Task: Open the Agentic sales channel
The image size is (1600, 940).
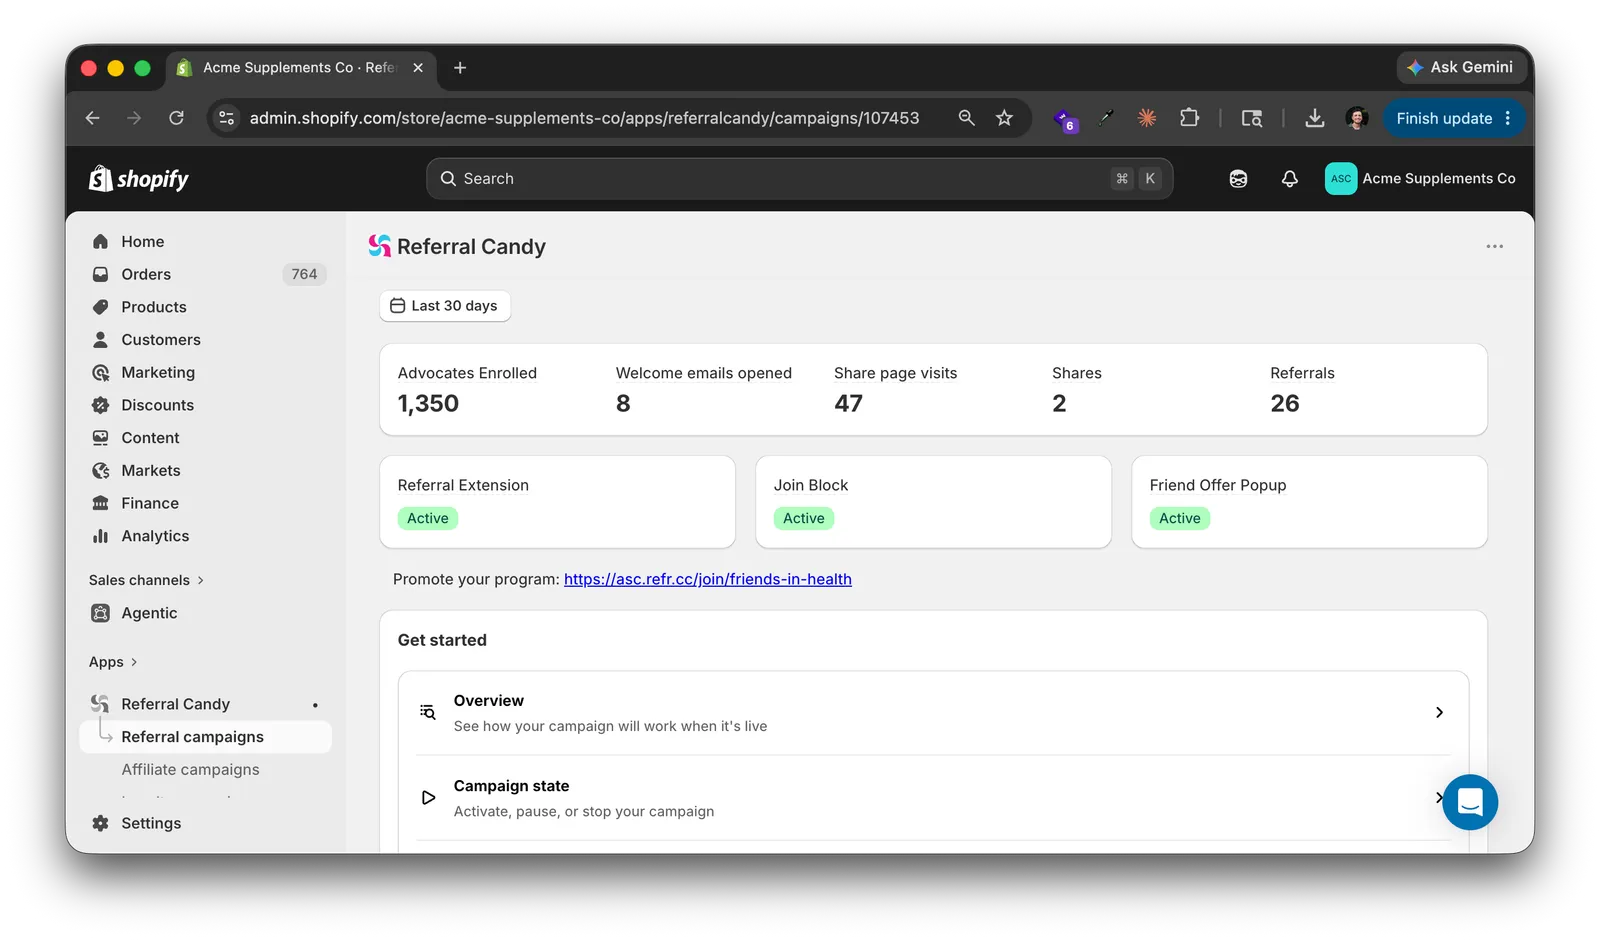Action: coord(149,613)
